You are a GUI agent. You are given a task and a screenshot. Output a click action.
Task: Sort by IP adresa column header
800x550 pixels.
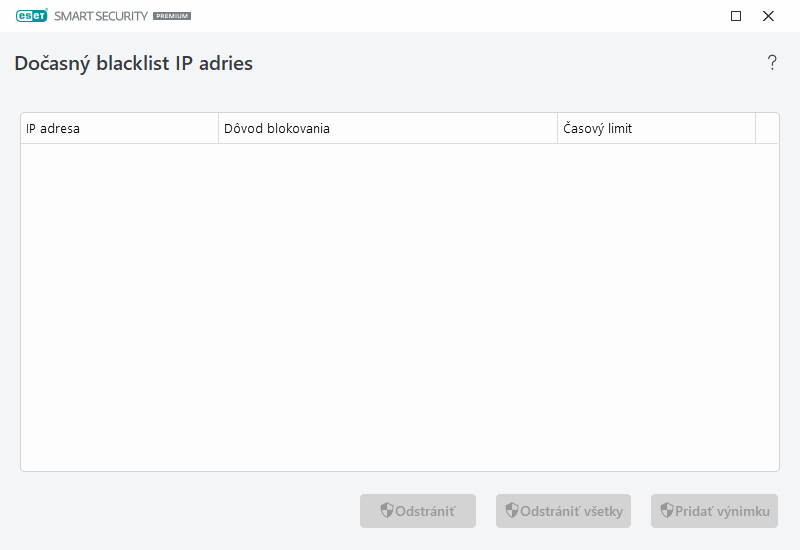pyautogui.click(x=119, y=129)
